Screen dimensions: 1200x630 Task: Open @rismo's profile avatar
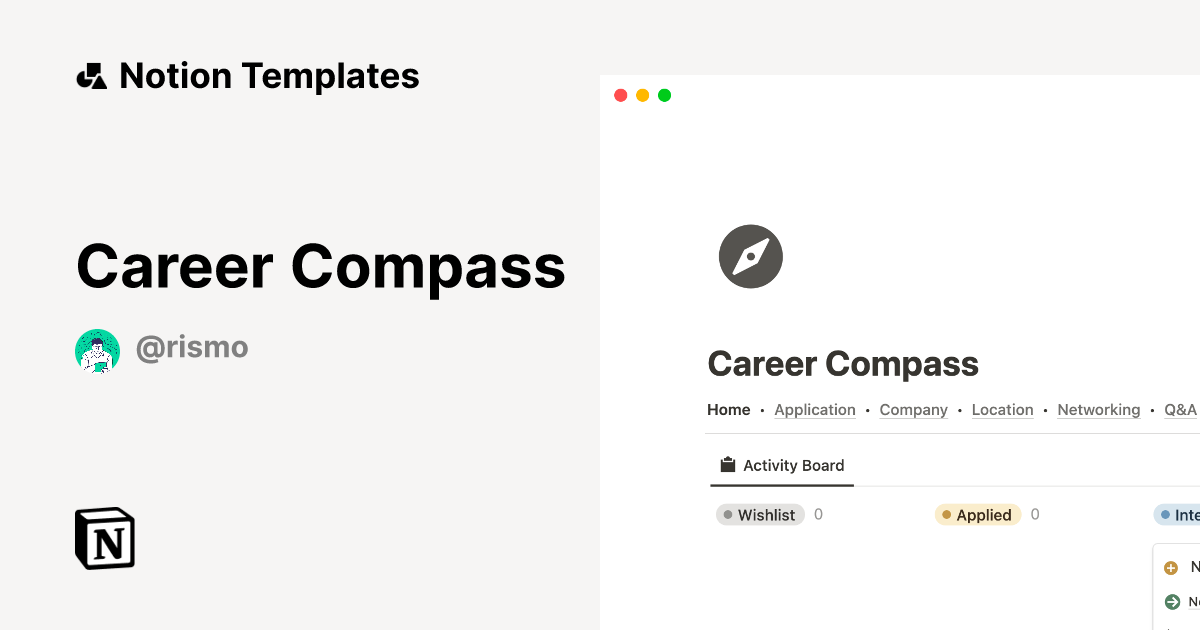[x=96, y=350]
